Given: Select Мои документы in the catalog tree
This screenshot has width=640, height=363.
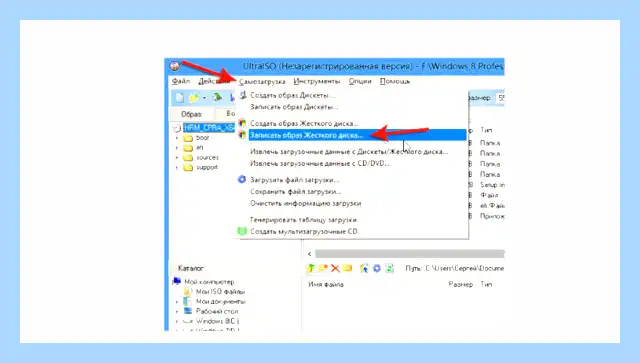Looking at the screenshot, I should 220,301.
